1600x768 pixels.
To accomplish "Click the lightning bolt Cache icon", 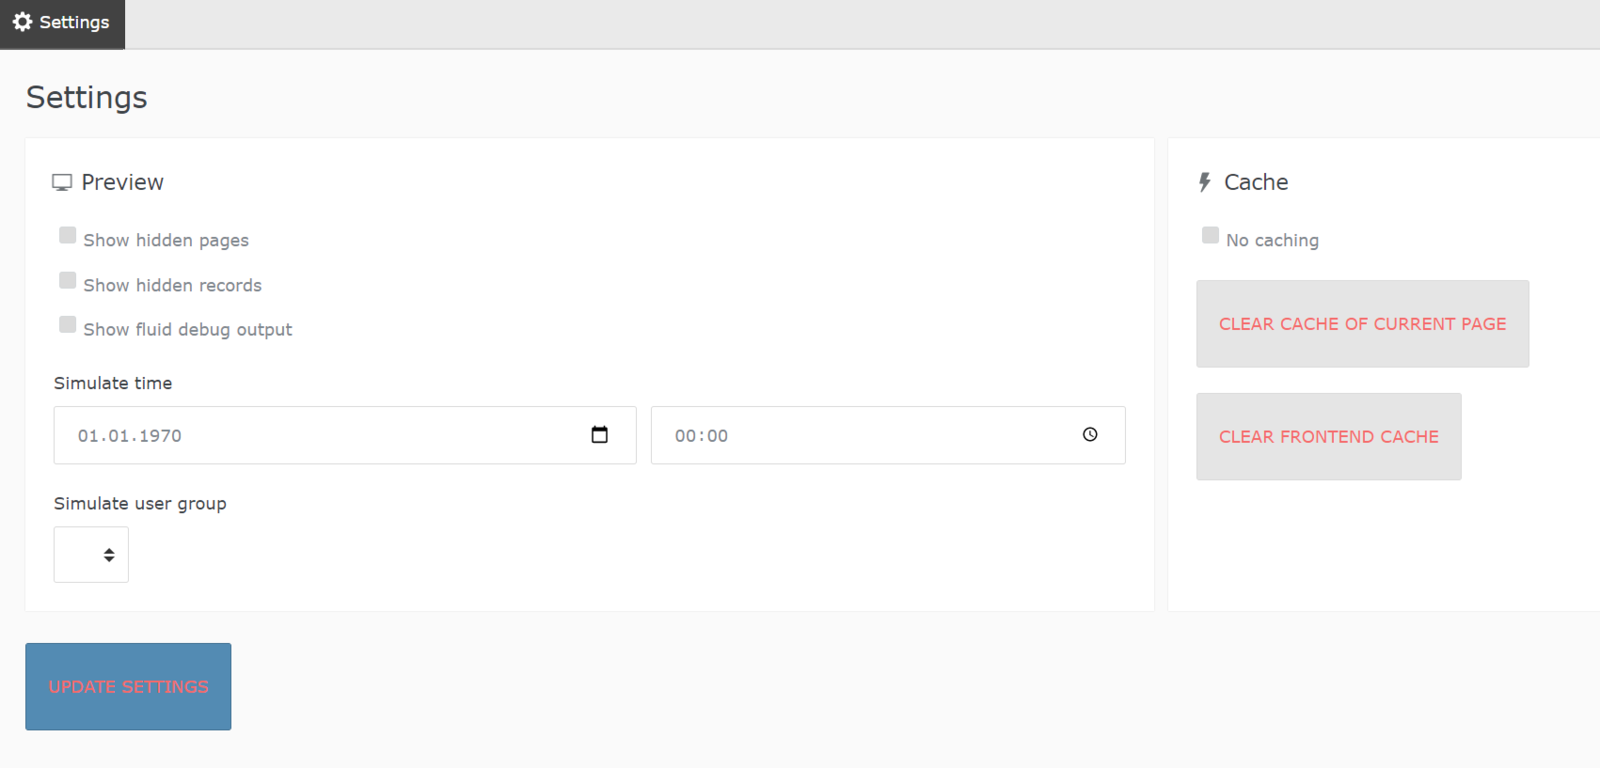I will coord(1205,182).
